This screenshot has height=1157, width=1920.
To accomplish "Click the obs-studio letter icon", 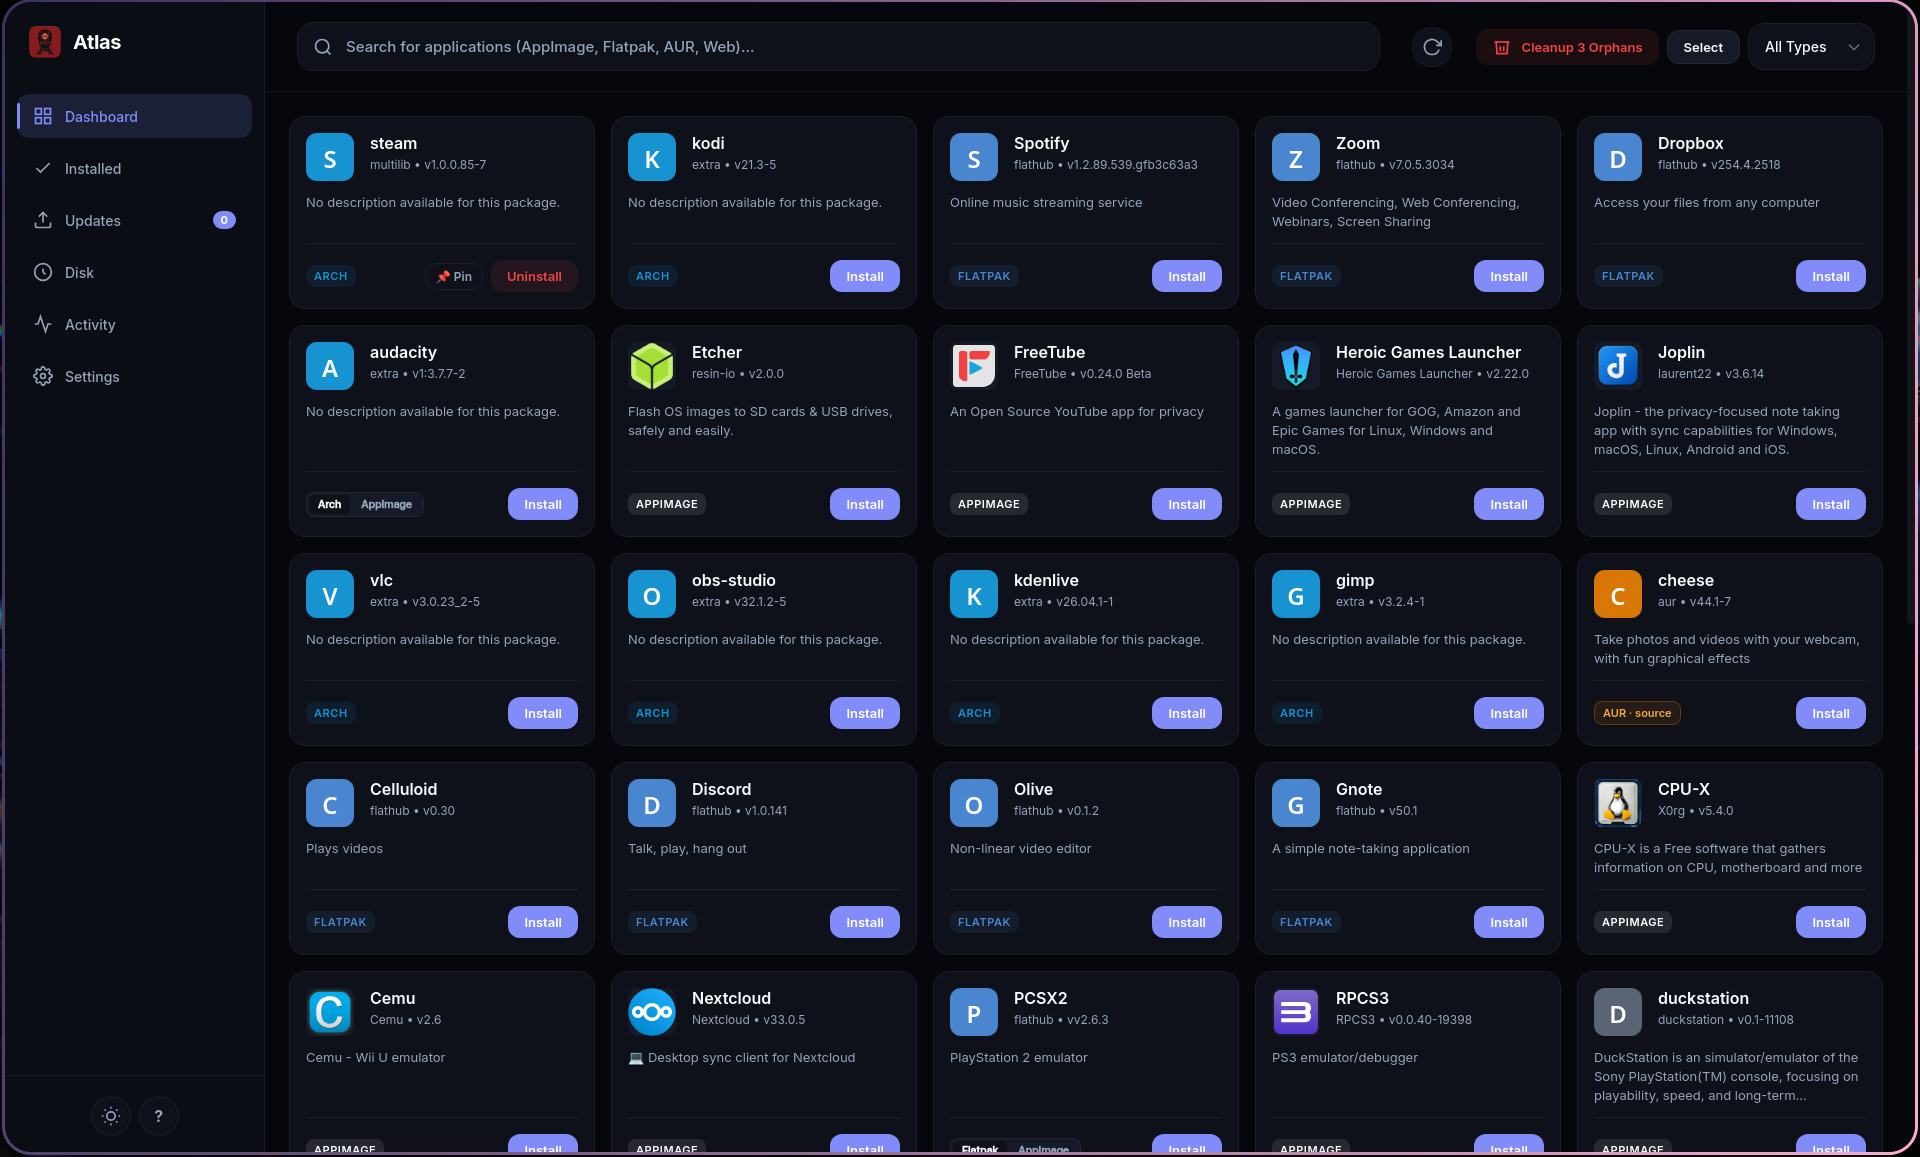I will pyautogui.click(x=652, y=594).
